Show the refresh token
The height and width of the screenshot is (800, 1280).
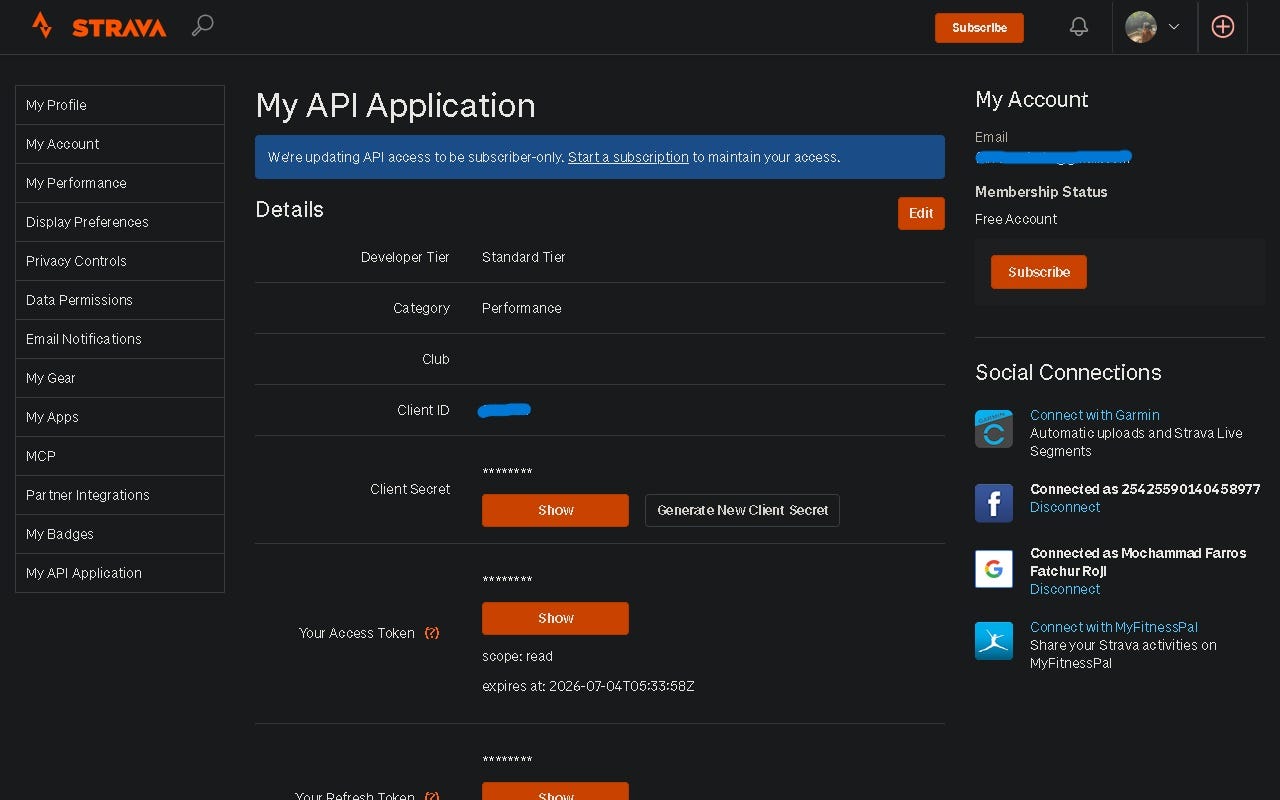coord(555,792)
